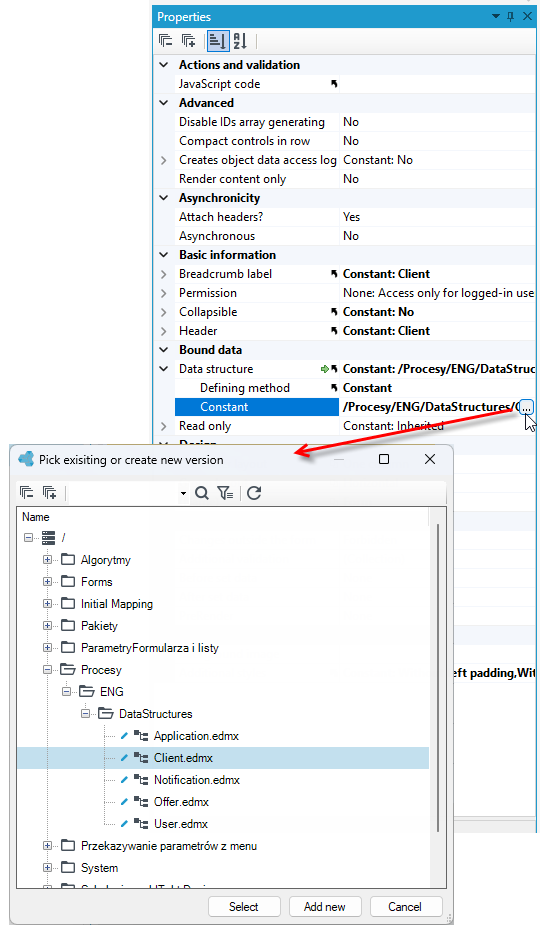The image size is (540, 933).
Task: Select Application.edmx file
Action: 196,736
